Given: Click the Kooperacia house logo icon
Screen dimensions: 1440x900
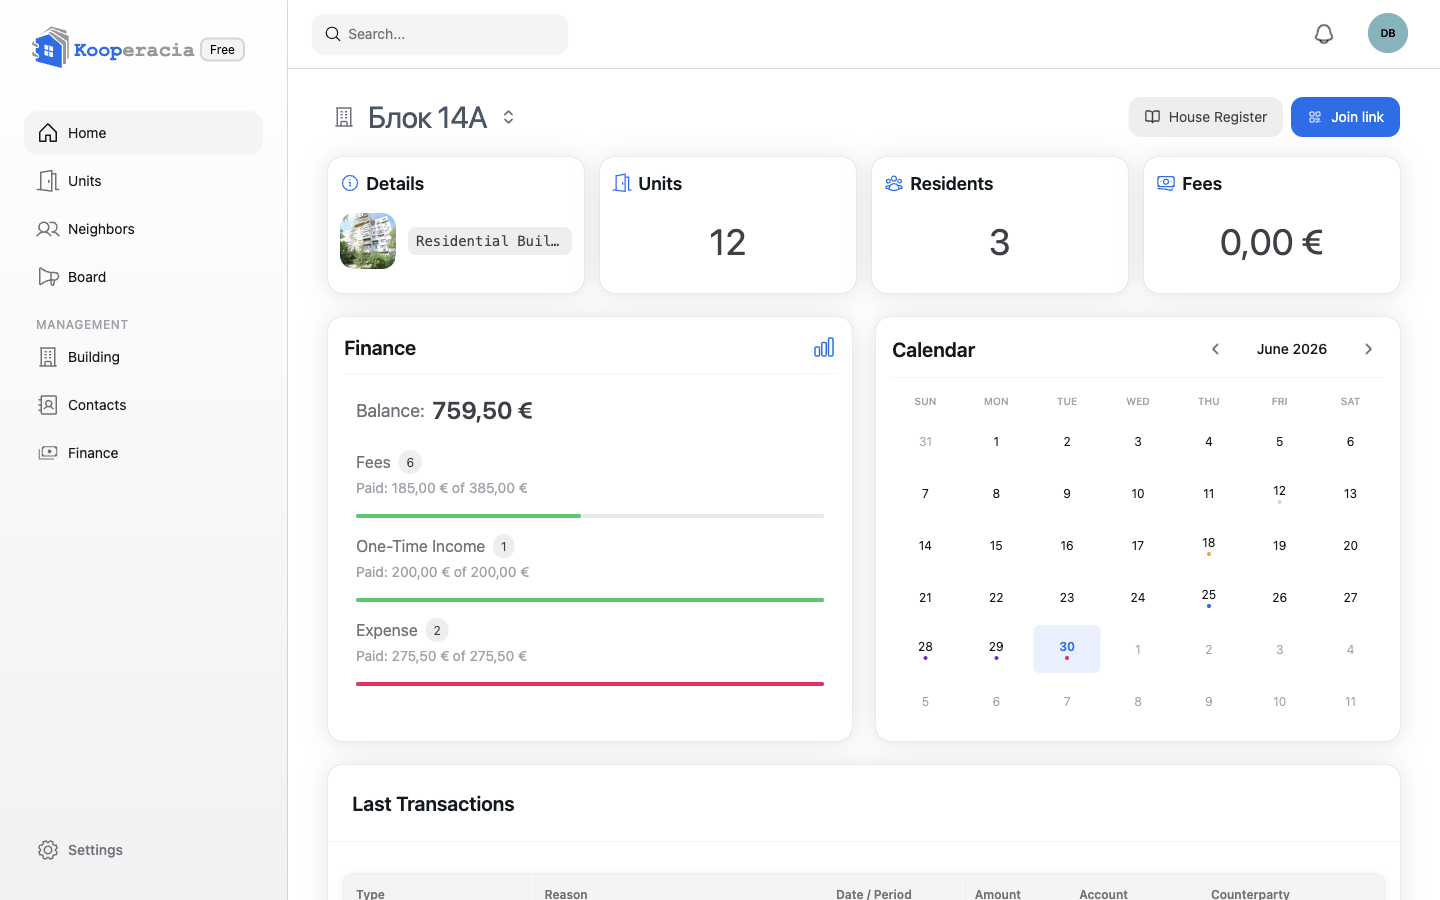Looking at the screenshot, I should pyautogui.click(x=50, y=48).
